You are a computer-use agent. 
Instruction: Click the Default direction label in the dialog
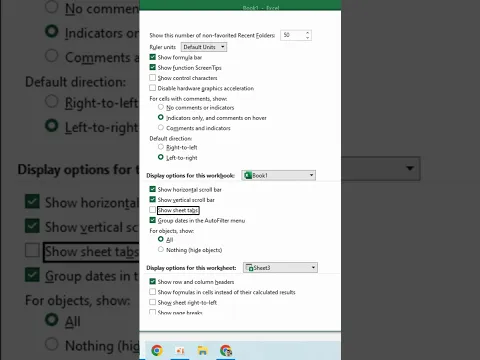coord(171,138)
